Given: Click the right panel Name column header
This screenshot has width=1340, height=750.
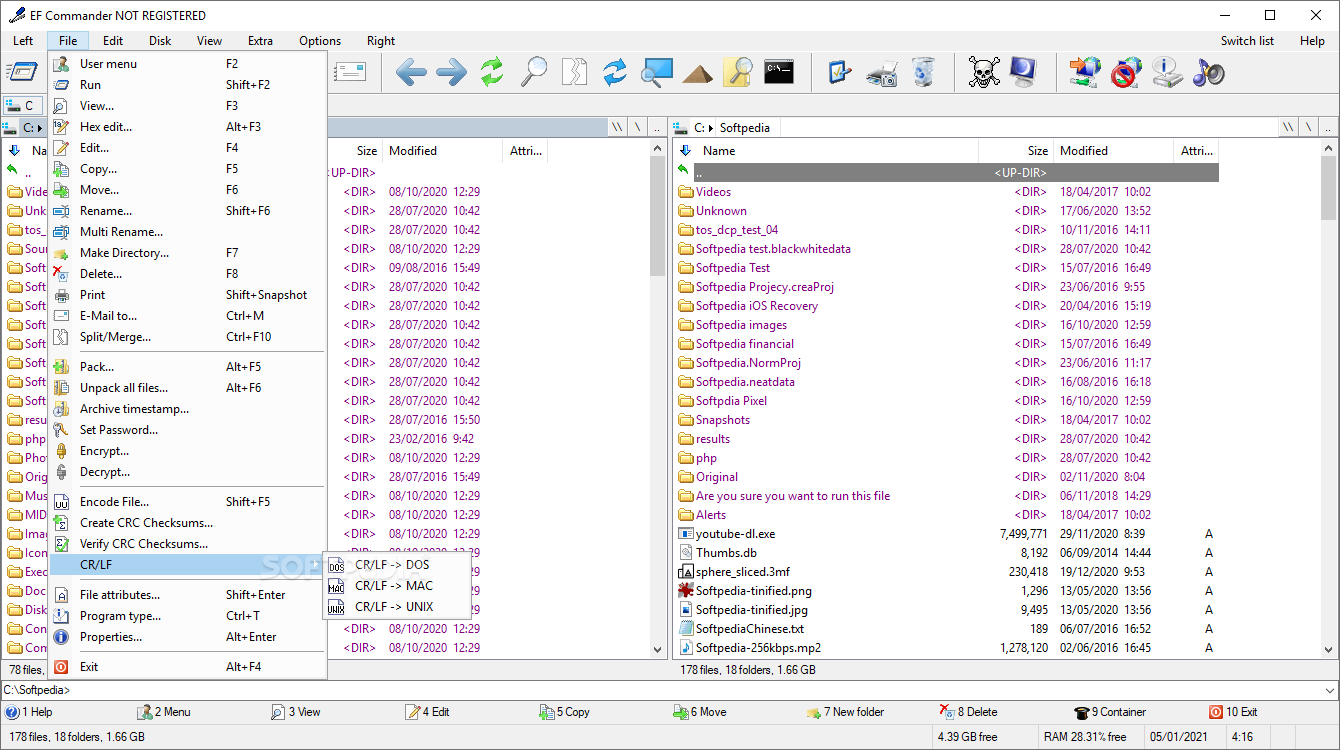Looking at the screenshot, I should click(837, 151).
